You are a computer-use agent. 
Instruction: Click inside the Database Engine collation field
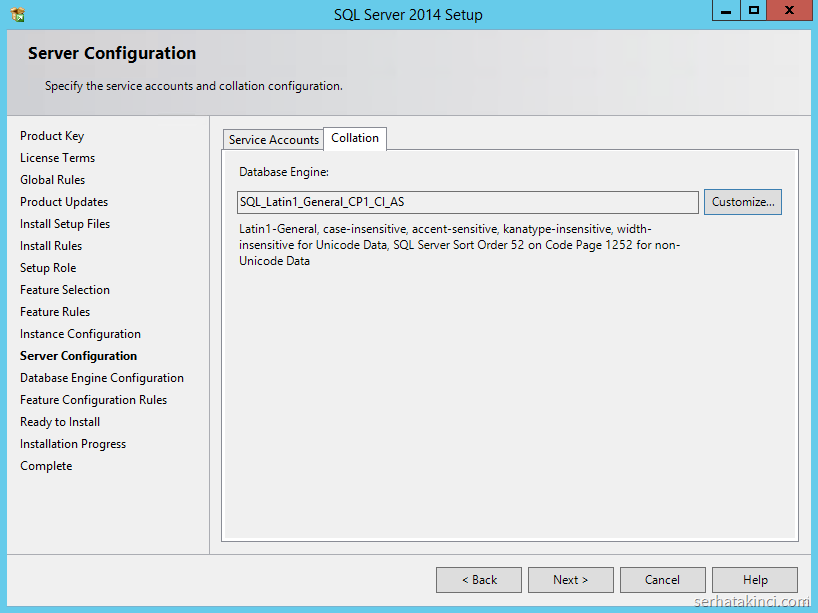click(x=467, y=202)
